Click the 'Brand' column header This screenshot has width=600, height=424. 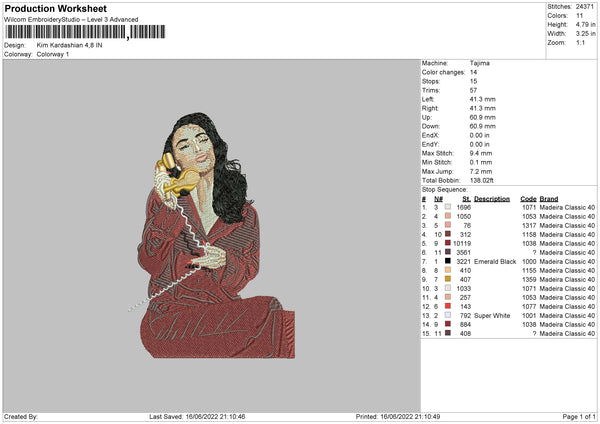pos(549,199)
